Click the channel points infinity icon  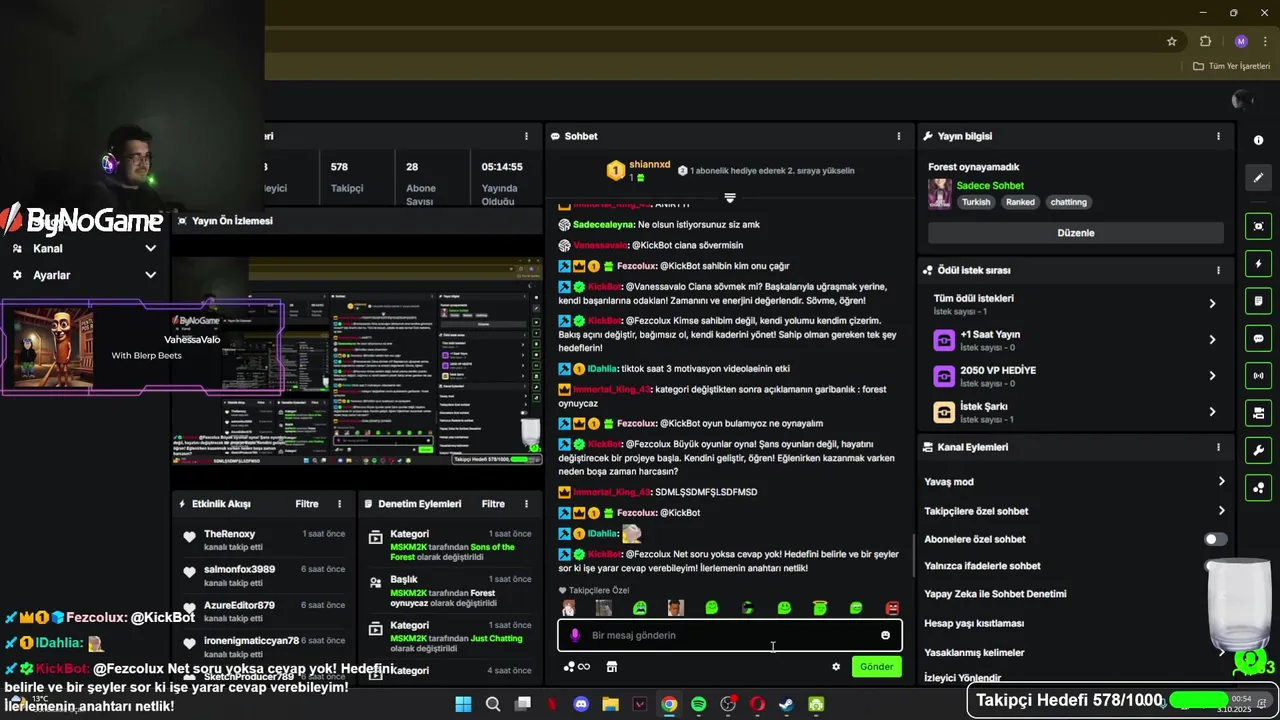[x=577, y=667]
